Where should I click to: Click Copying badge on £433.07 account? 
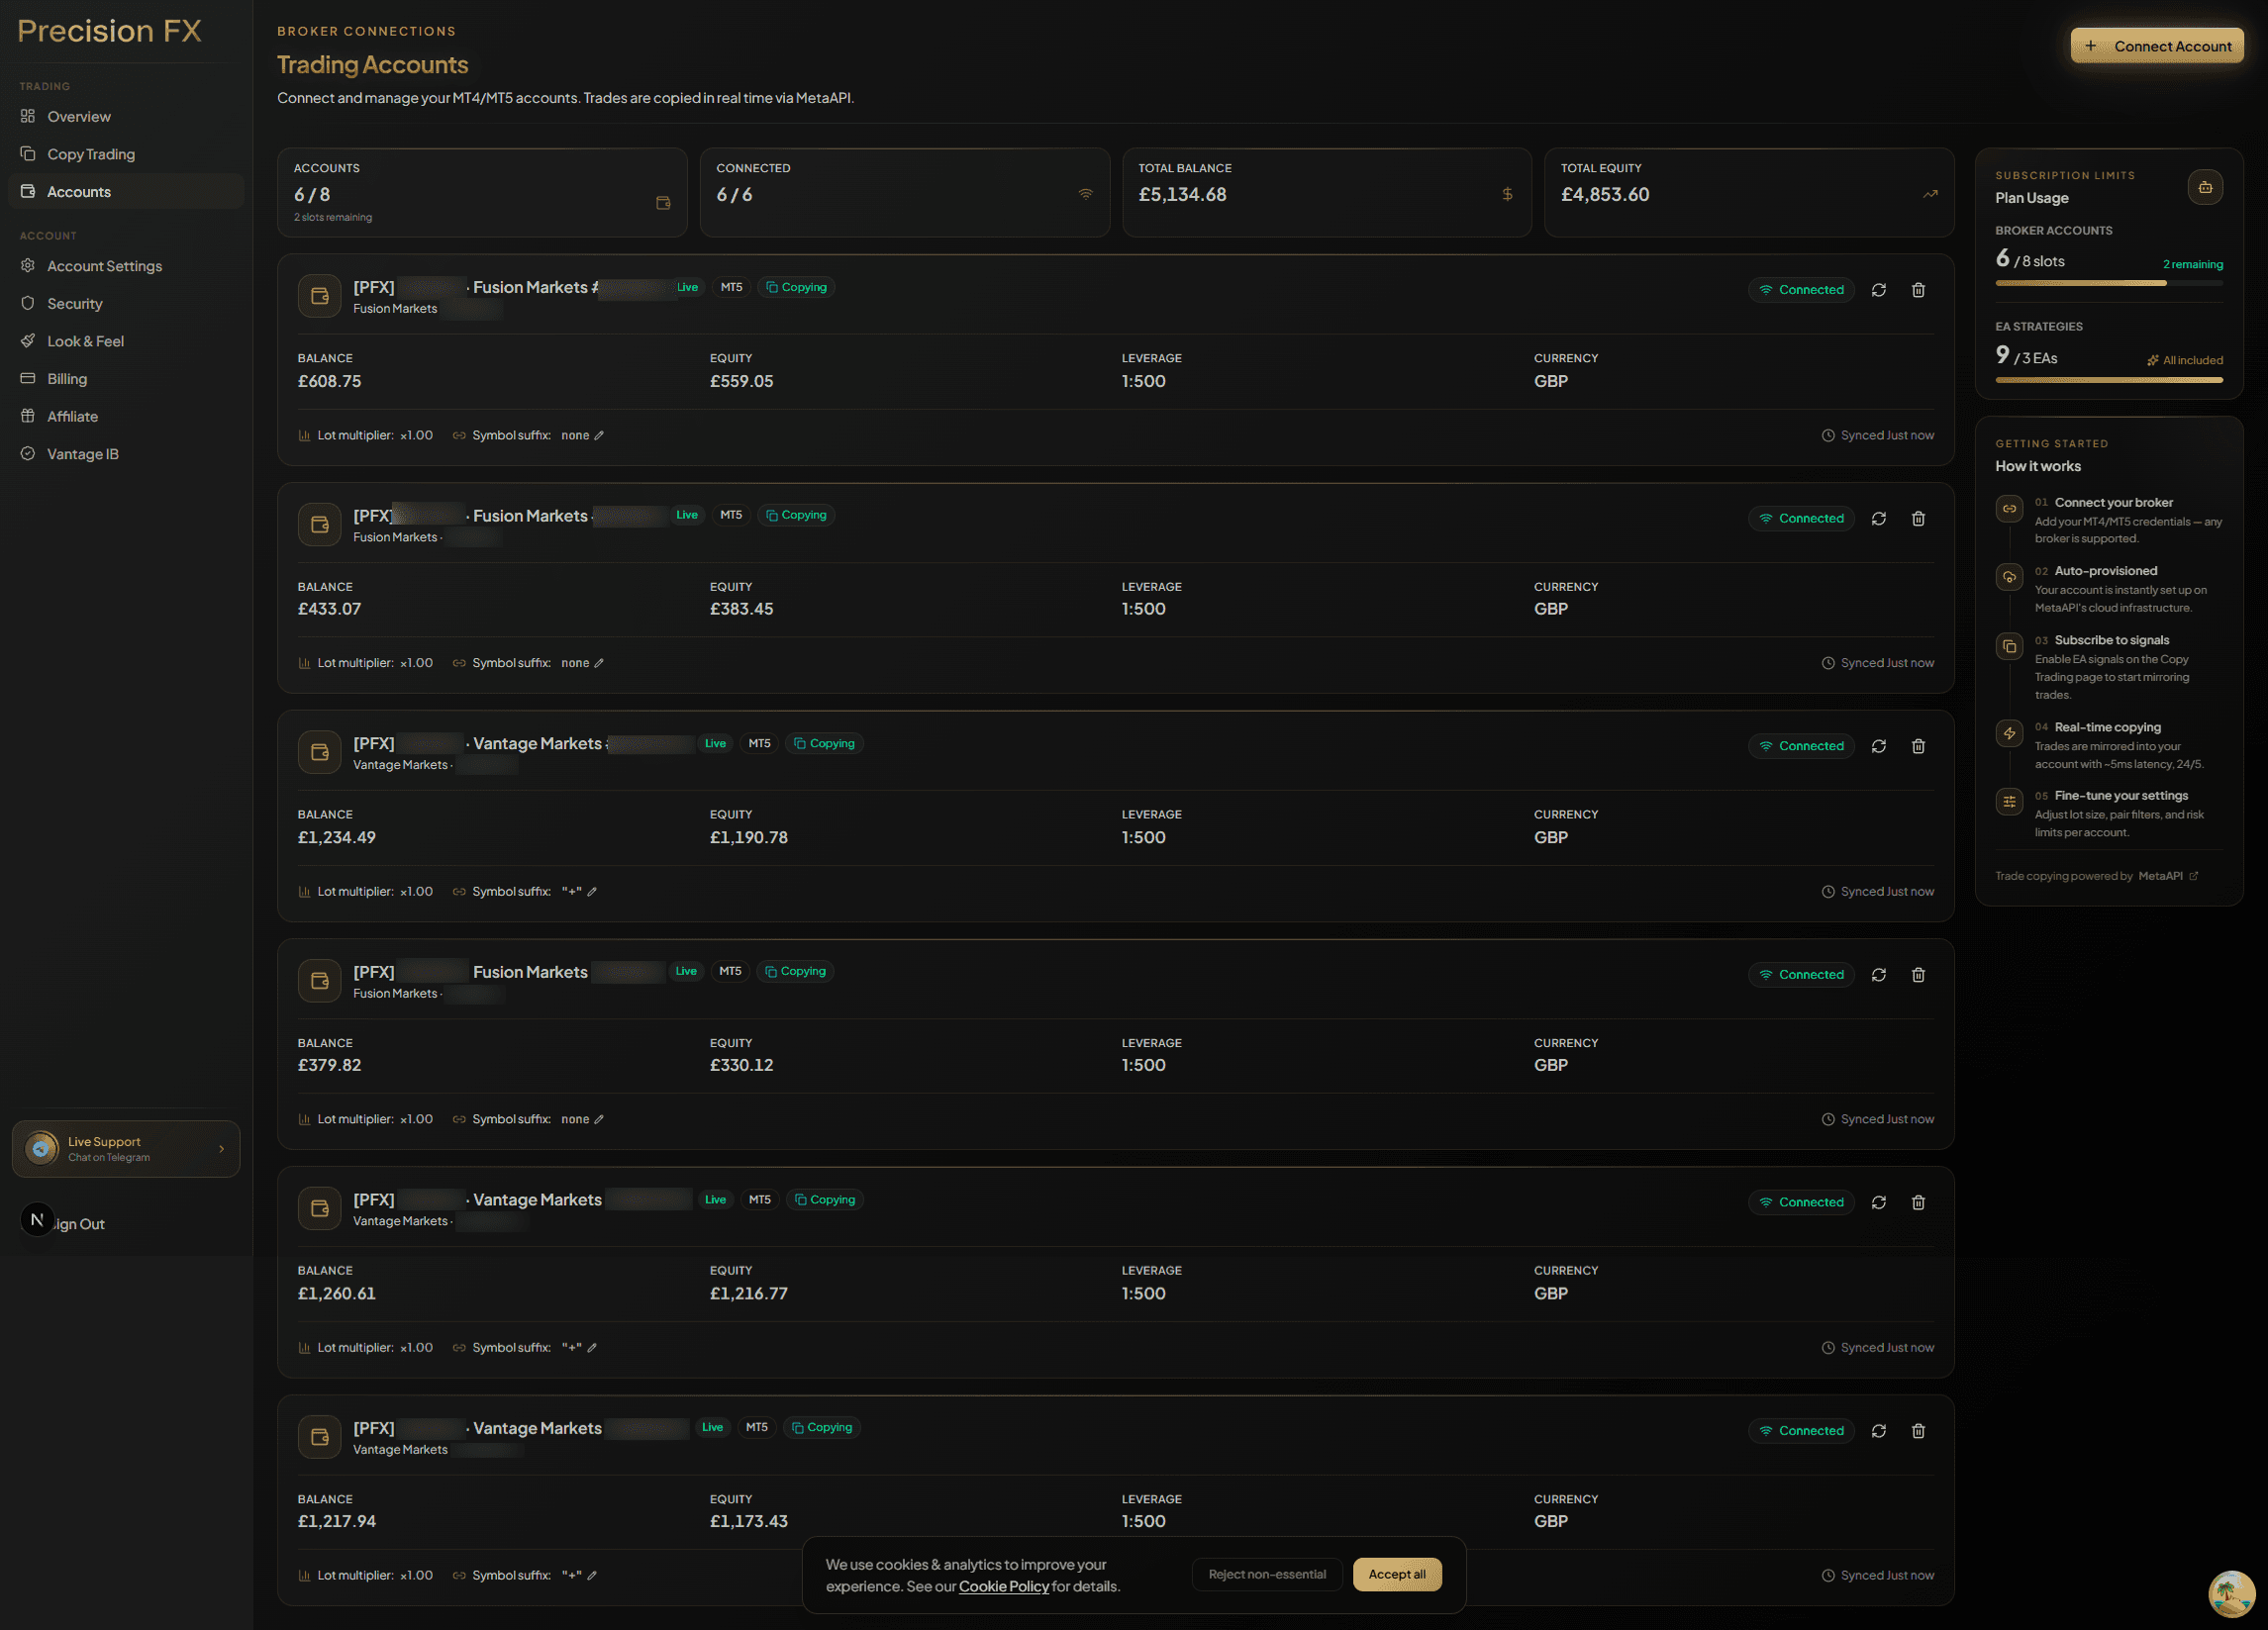coord(796,515)
